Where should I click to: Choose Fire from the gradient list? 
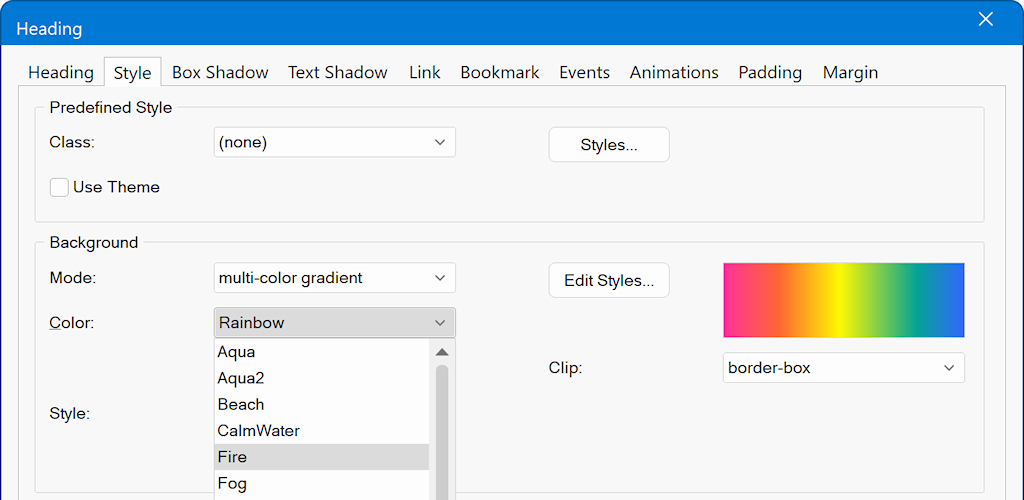click(321, 457)
